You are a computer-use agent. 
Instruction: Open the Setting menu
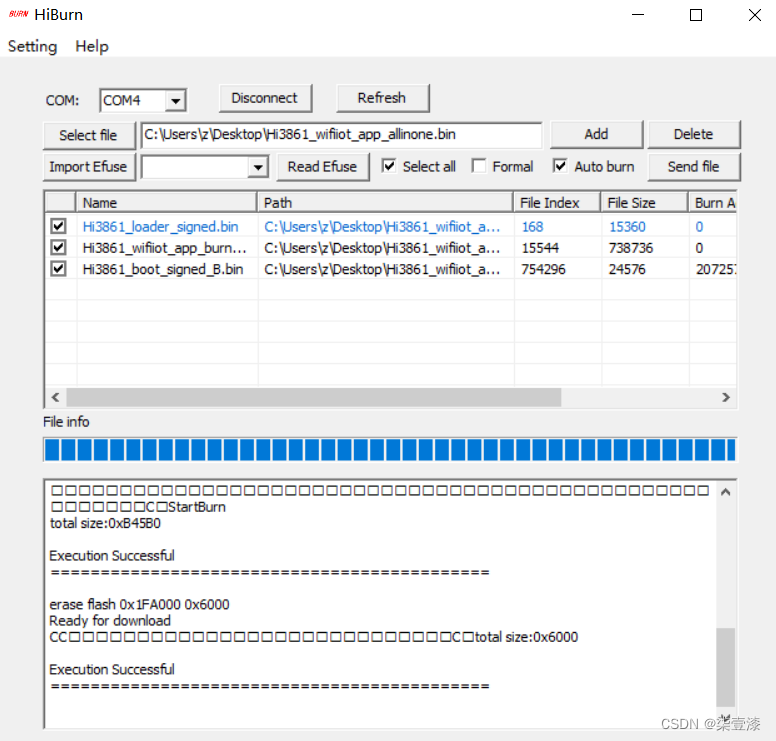[x=33, y=46]
